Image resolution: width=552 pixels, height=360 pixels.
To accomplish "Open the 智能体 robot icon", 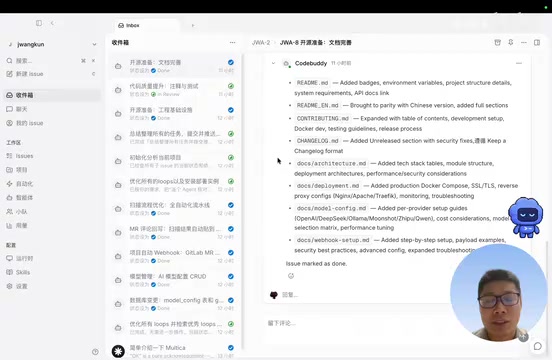I will click(x=10, y=197).
